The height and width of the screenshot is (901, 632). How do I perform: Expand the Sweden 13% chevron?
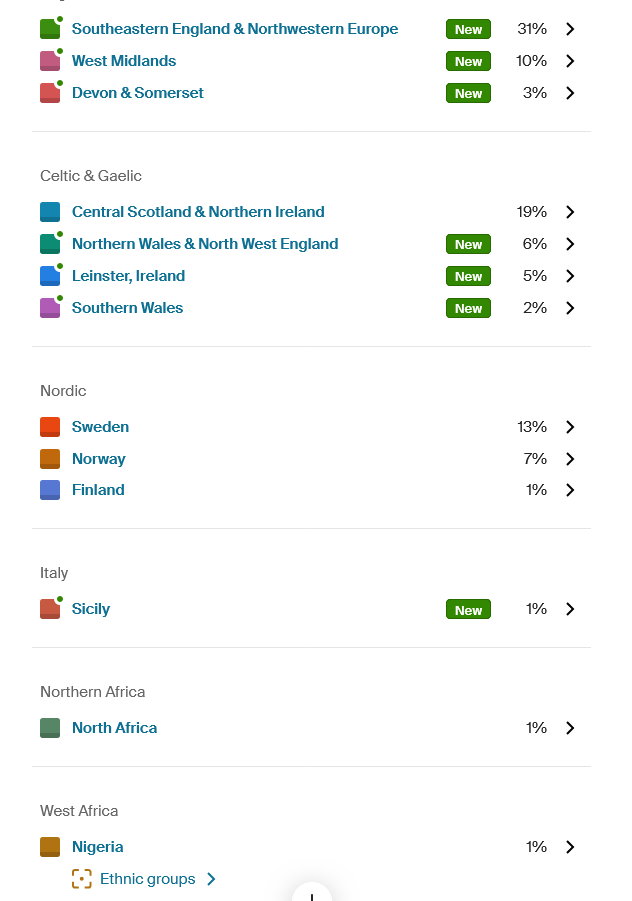(570, 427)
